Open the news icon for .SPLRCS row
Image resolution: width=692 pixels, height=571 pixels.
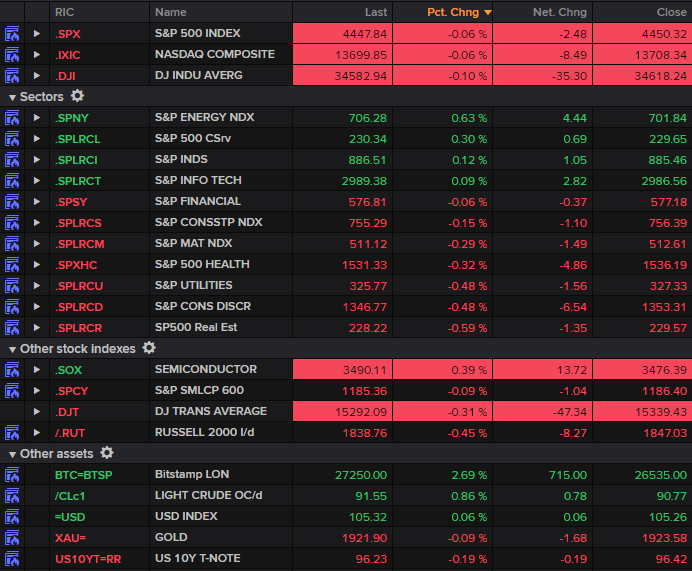[12, 223]
